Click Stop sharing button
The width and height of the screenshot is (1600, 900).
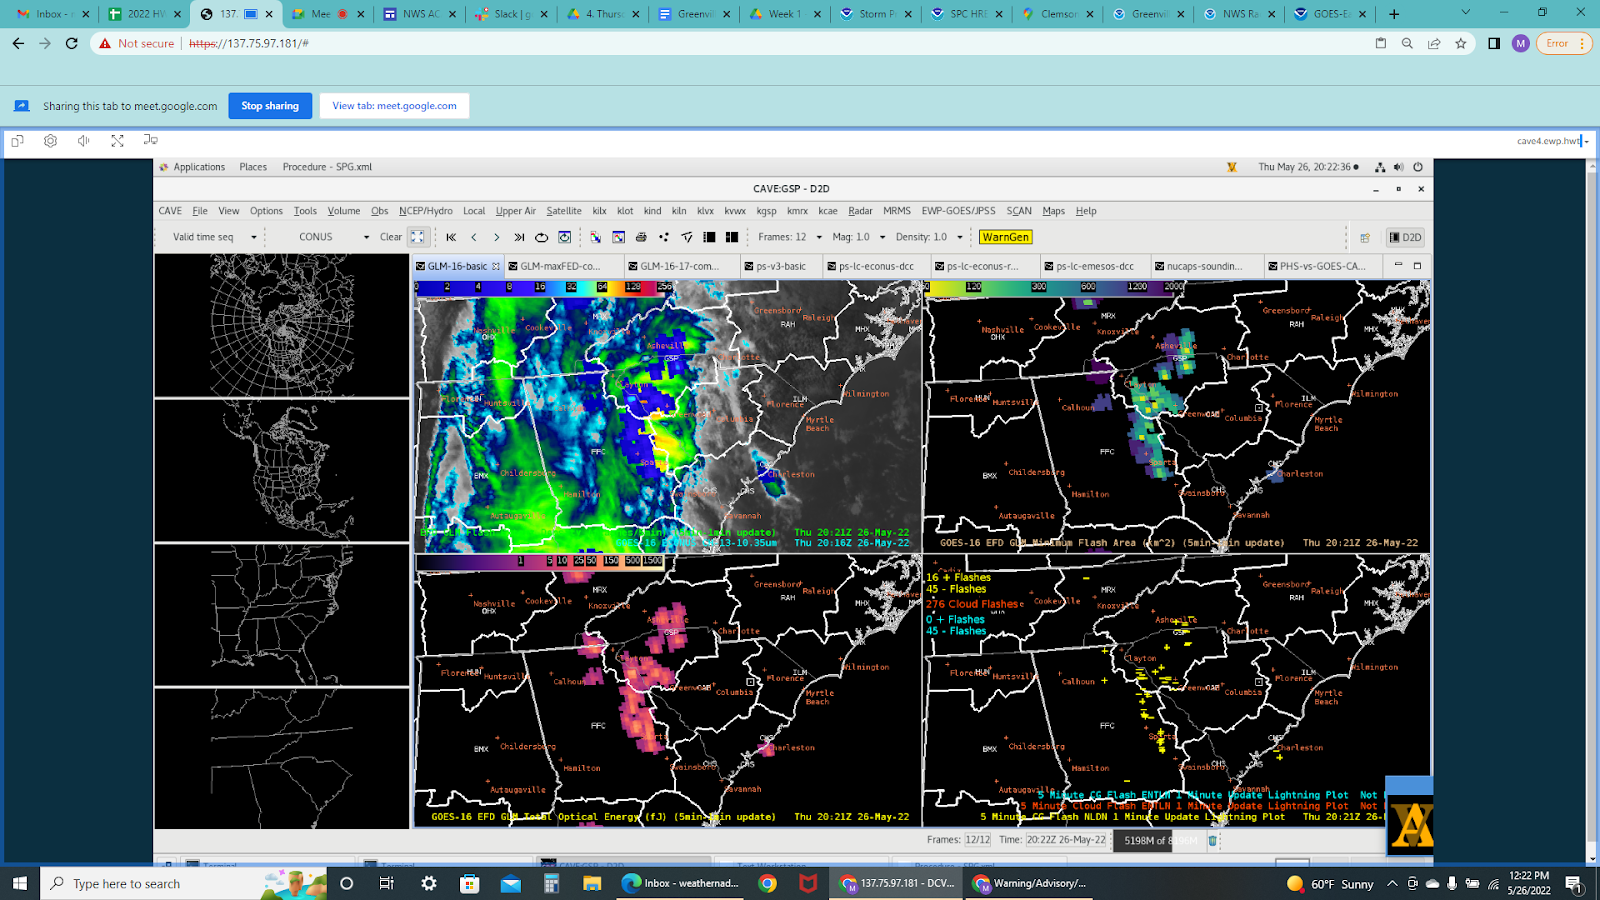[x=270, y=106]
